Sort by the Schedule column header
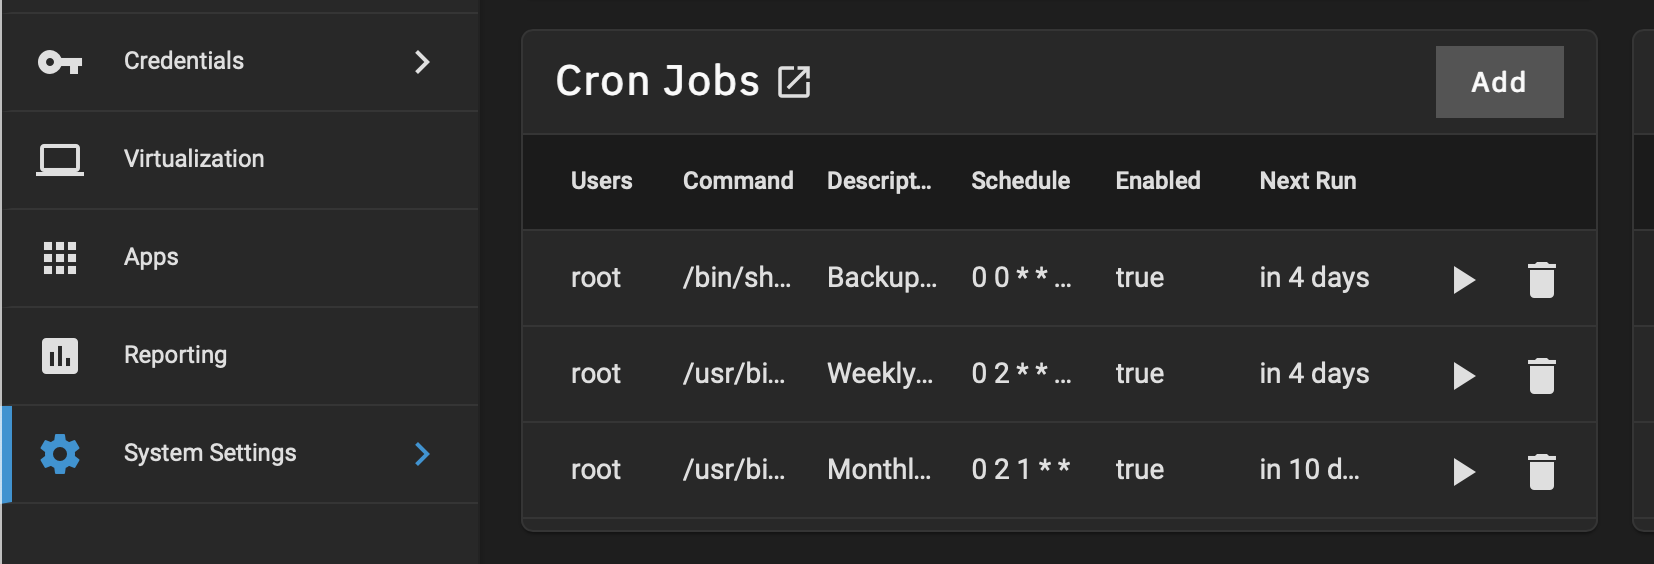Viewport: 1654px width, 564px height. (1020, 181)
